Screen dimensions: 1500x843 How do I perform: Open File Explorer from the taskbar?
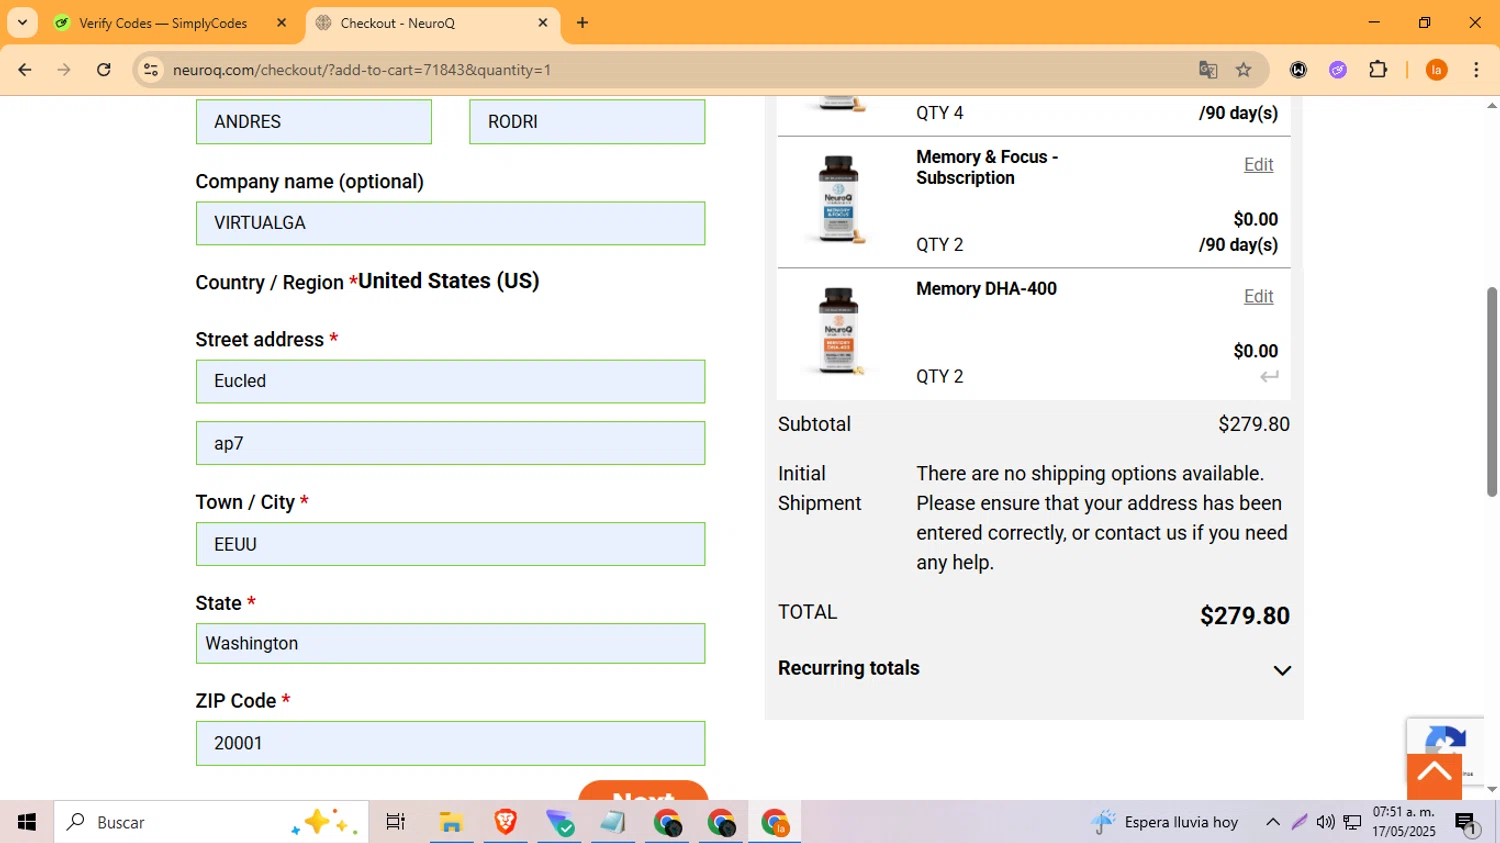[x=451, y=822]
